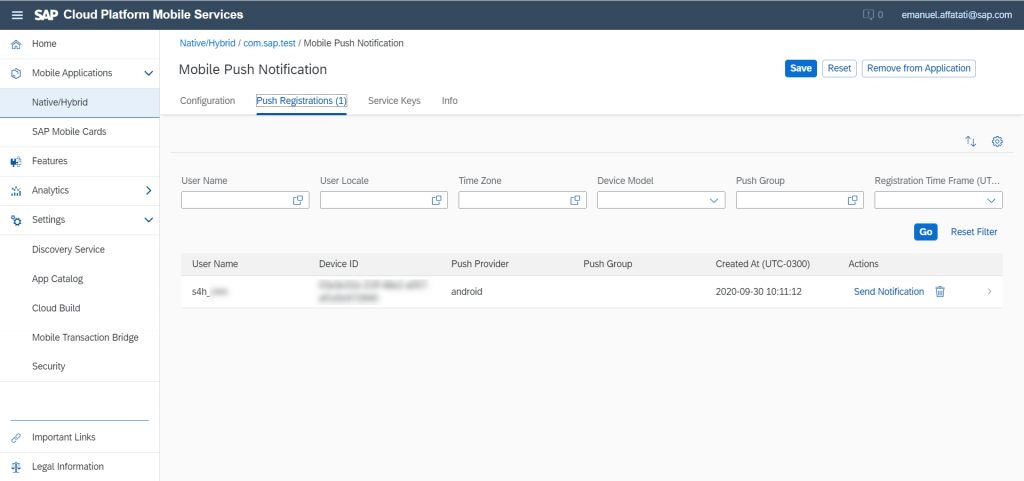Click the Push Provider column header

tap(480, 264)
